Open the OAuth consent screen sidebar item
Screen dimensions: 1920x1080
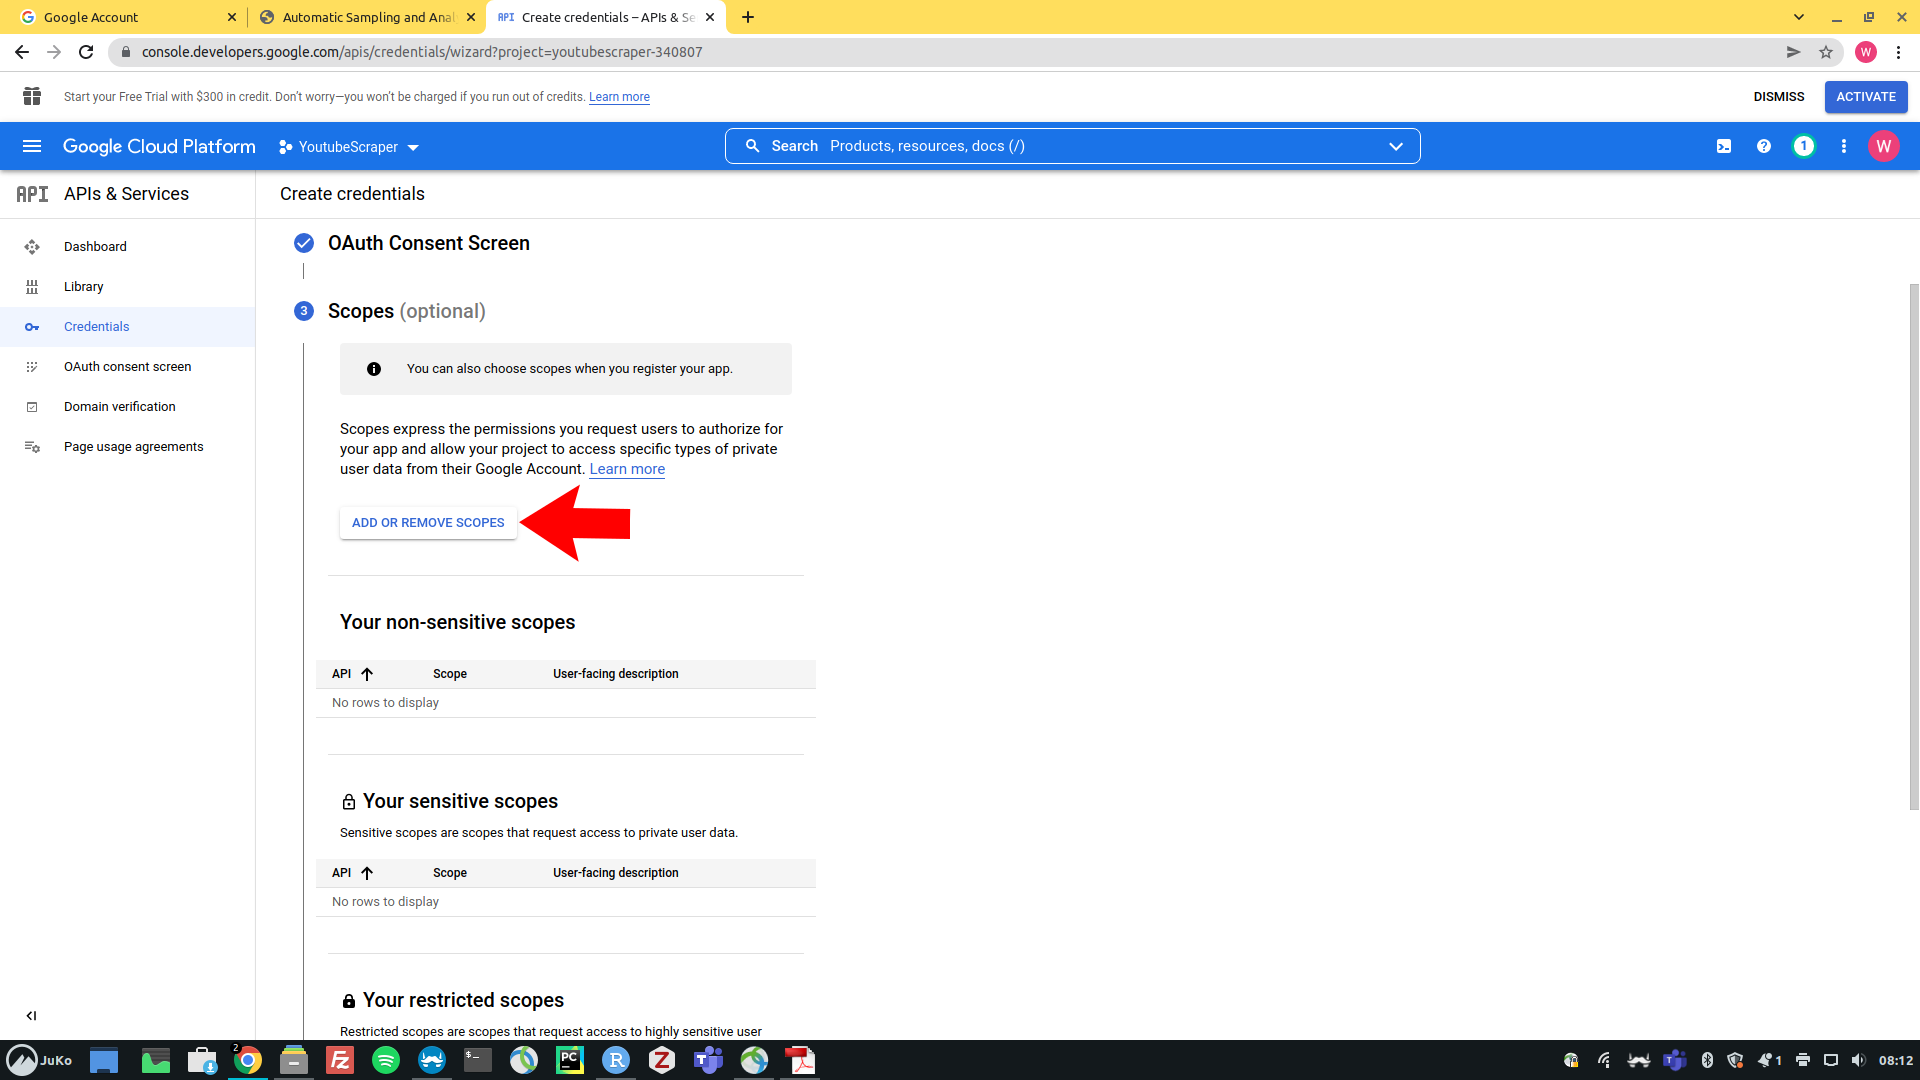(127, 367)
